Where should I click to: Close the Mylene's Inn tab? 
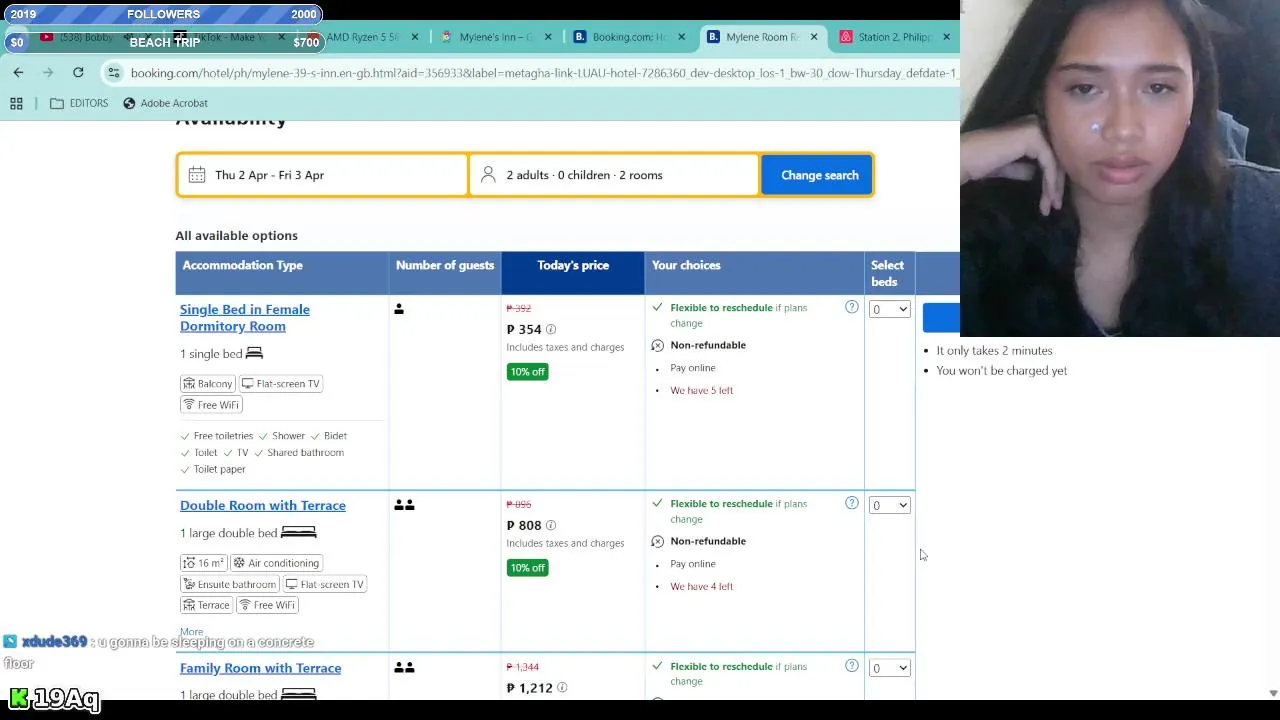(549, 37)
